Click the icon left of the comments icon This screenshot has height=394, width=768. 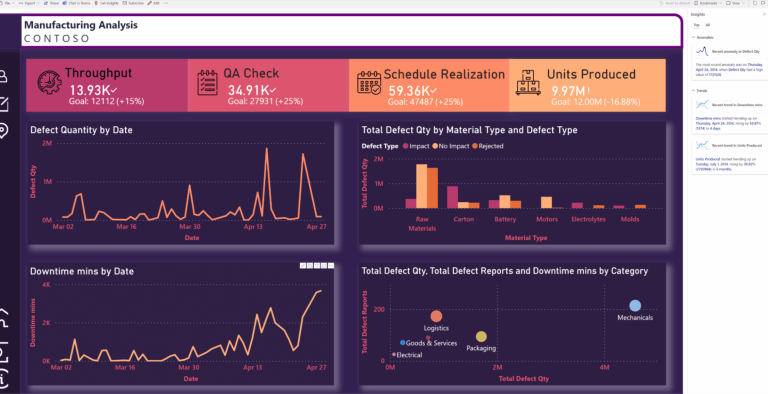click(755, 3)
